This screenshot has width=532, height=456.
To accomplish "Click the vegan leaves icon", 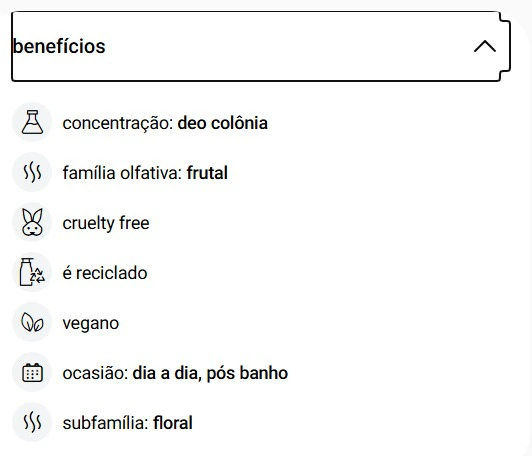I will point(32,322).
